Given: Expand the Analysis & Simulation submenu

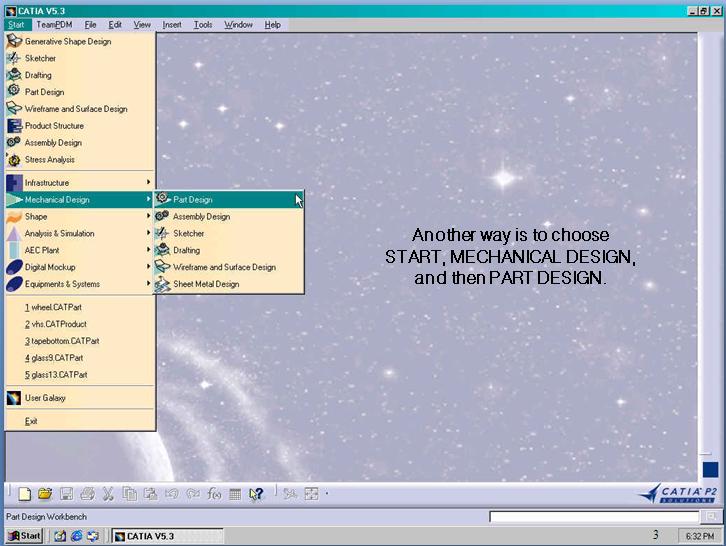Looking at the screenshot, I should pos(59,234).
